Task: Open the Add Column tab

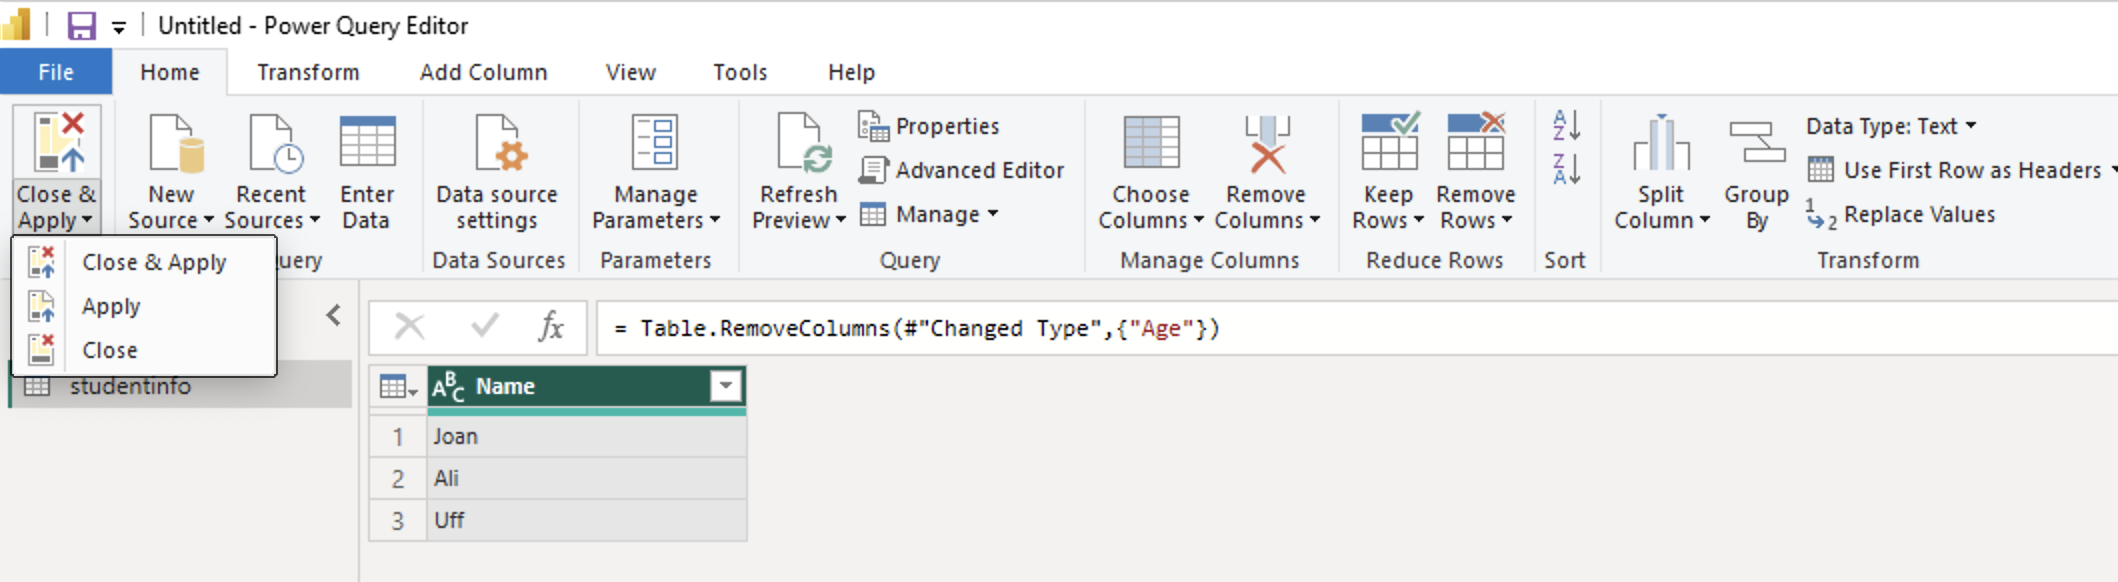Action: pyautogui.click(x=483, y=72)
